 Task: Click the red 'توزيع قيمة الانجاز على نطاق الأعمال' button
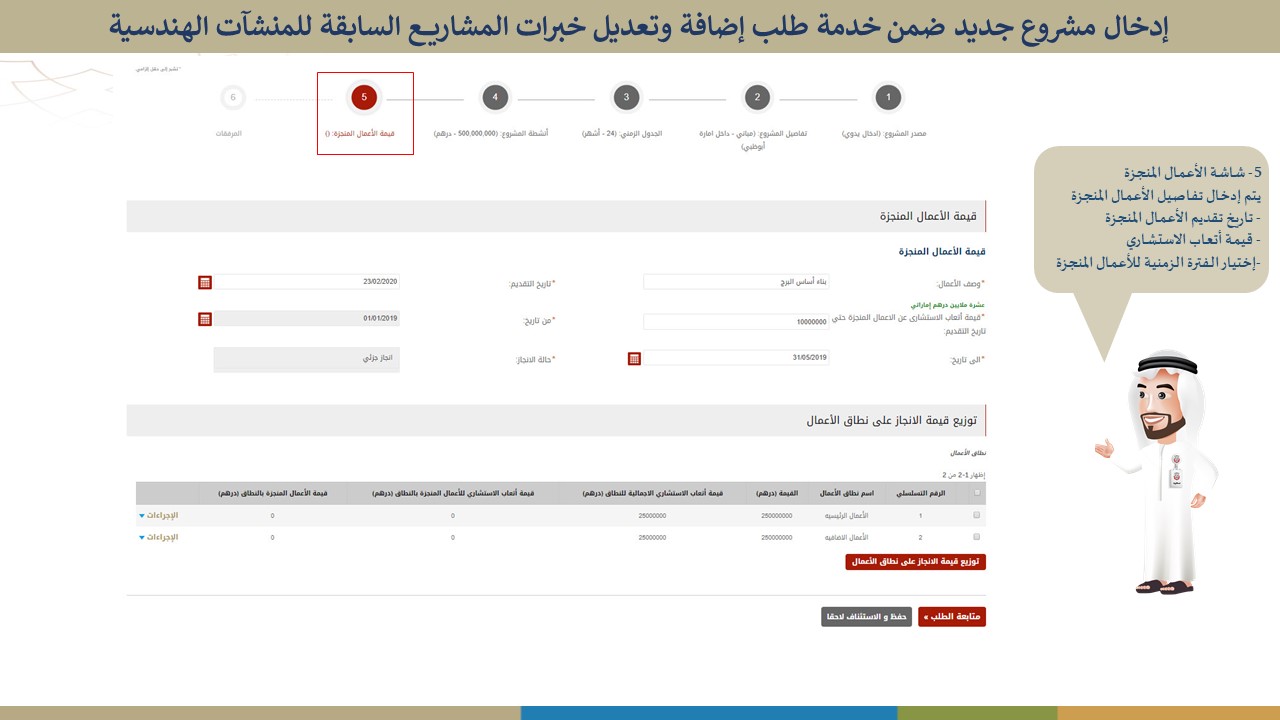click(x=915, y=562)
